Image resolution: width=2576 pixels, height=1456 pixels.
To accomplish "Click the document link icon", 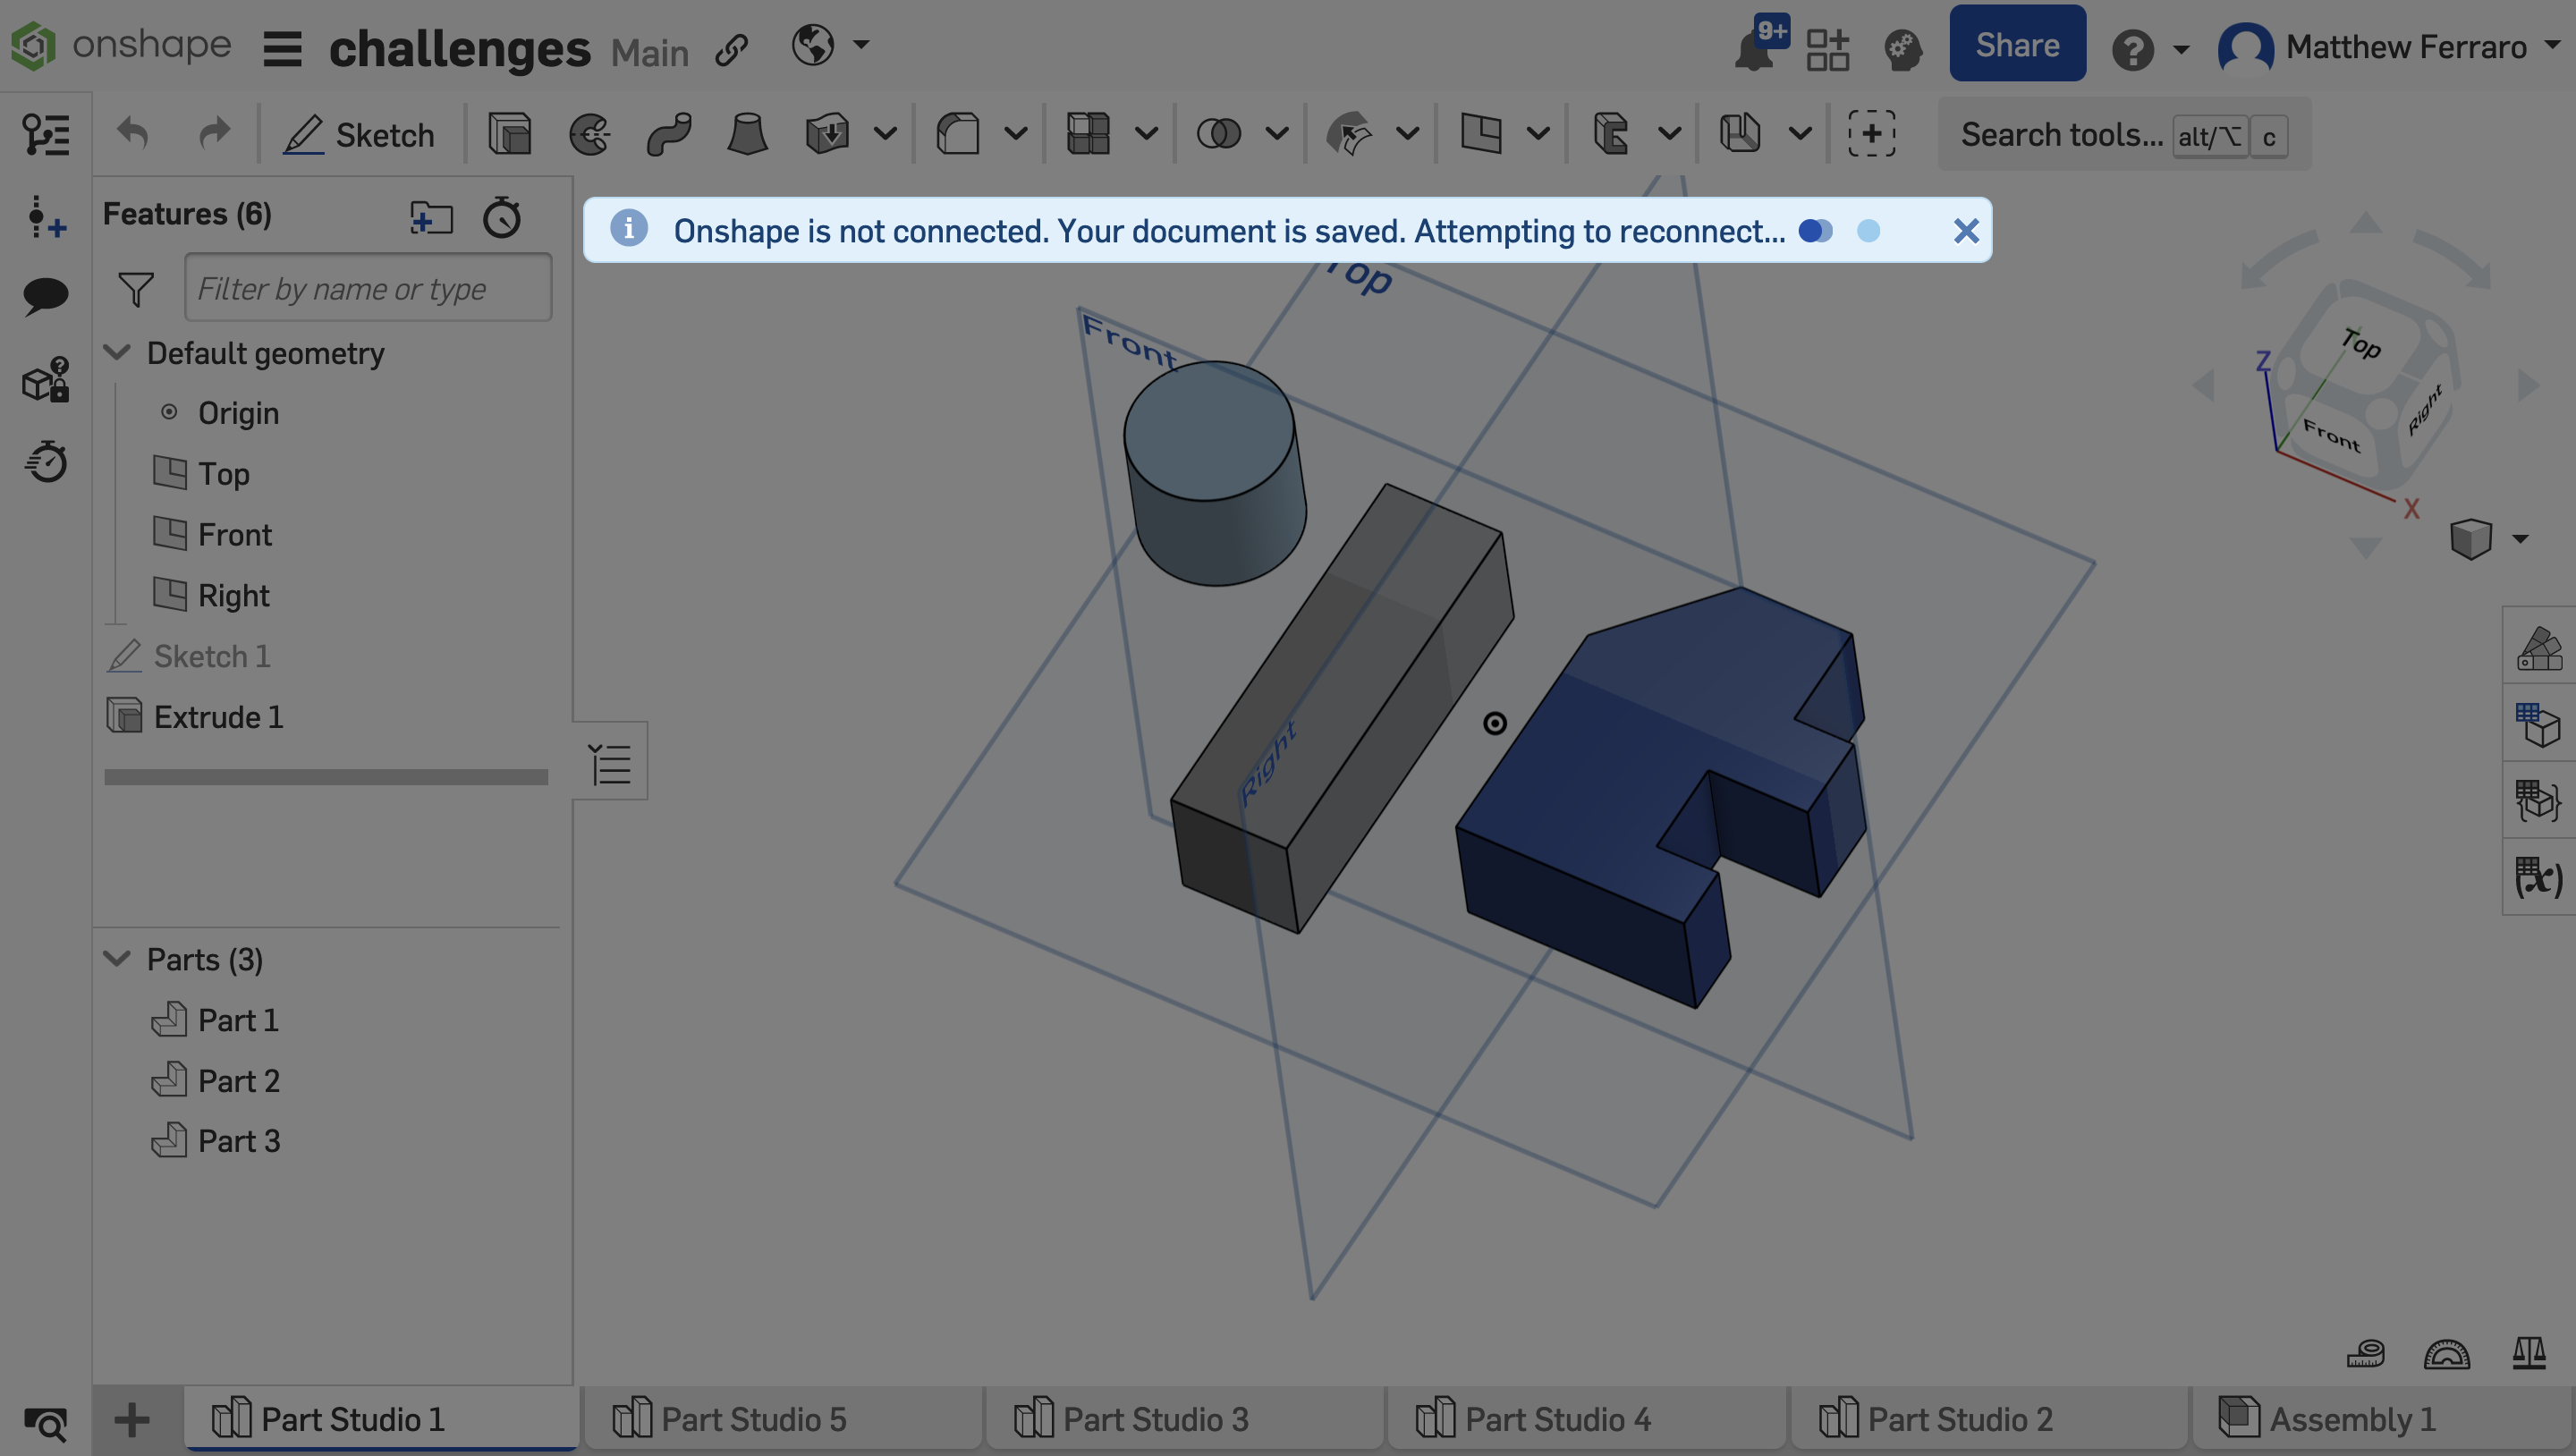I will [x=732, y=49].
